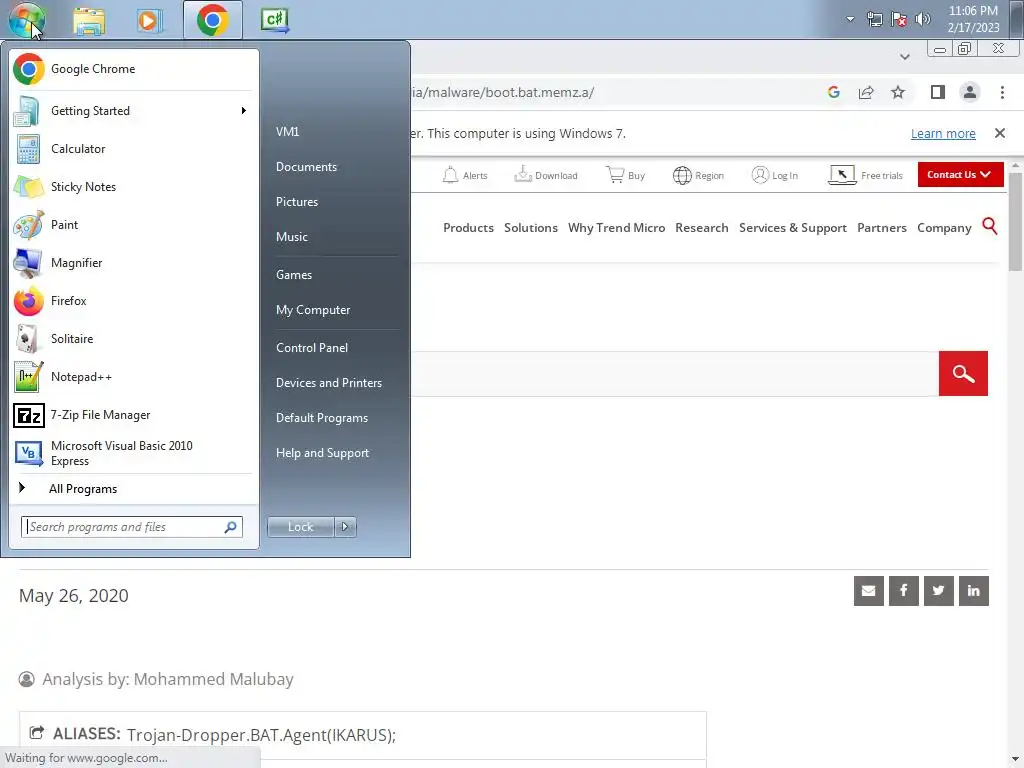Open Chrome three-dot menu
Screen dimensions: 1024x768
pyautogui.click(x=1002, y=92)
